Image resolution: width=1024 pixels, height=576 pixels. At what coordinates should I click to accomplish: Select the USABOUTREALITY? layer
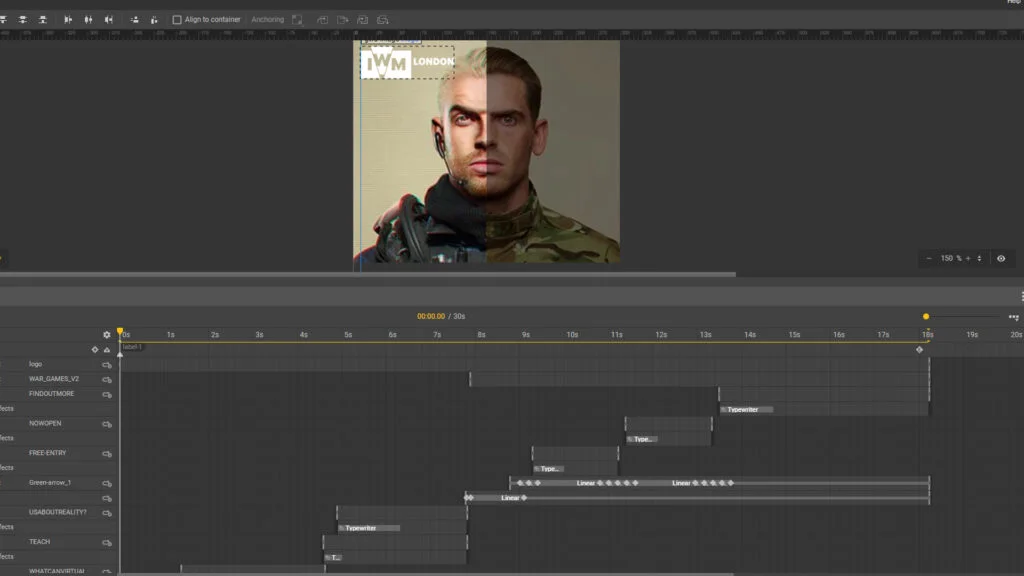57,512
